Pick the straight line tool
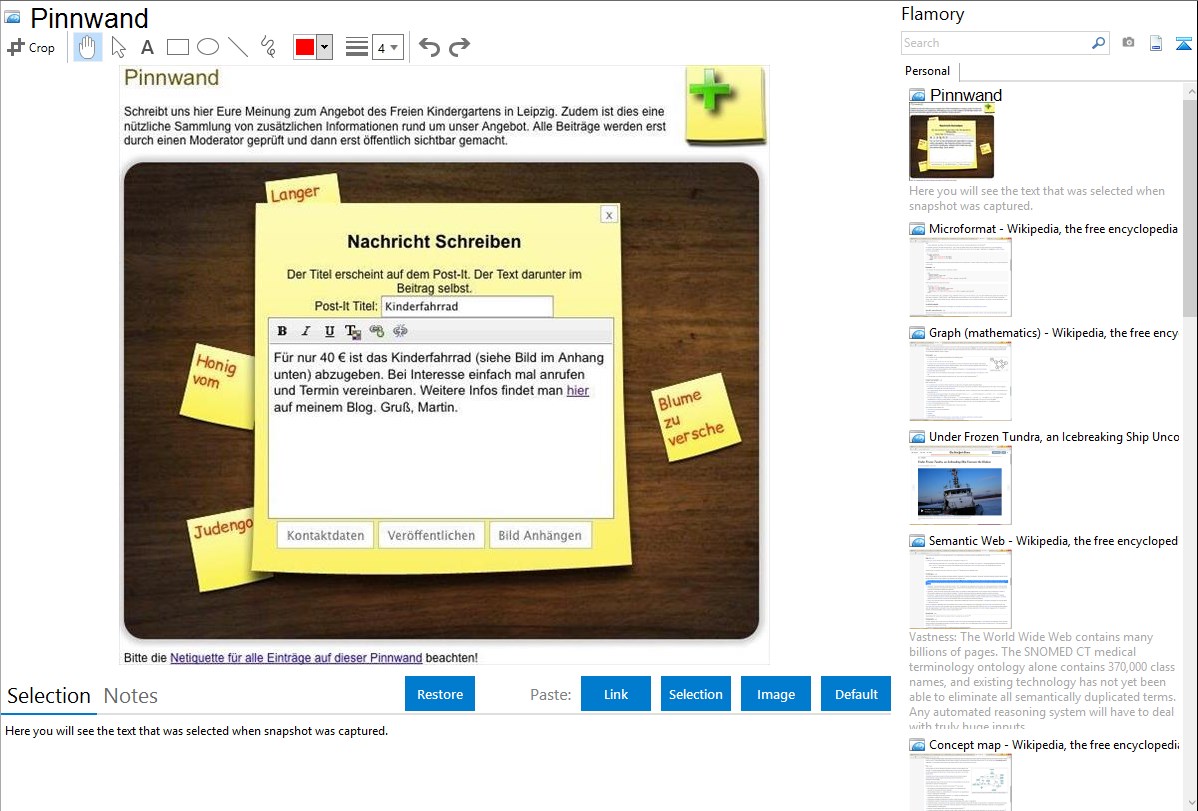This screenshot has height=811, width=1198. [x=238, y=47]
